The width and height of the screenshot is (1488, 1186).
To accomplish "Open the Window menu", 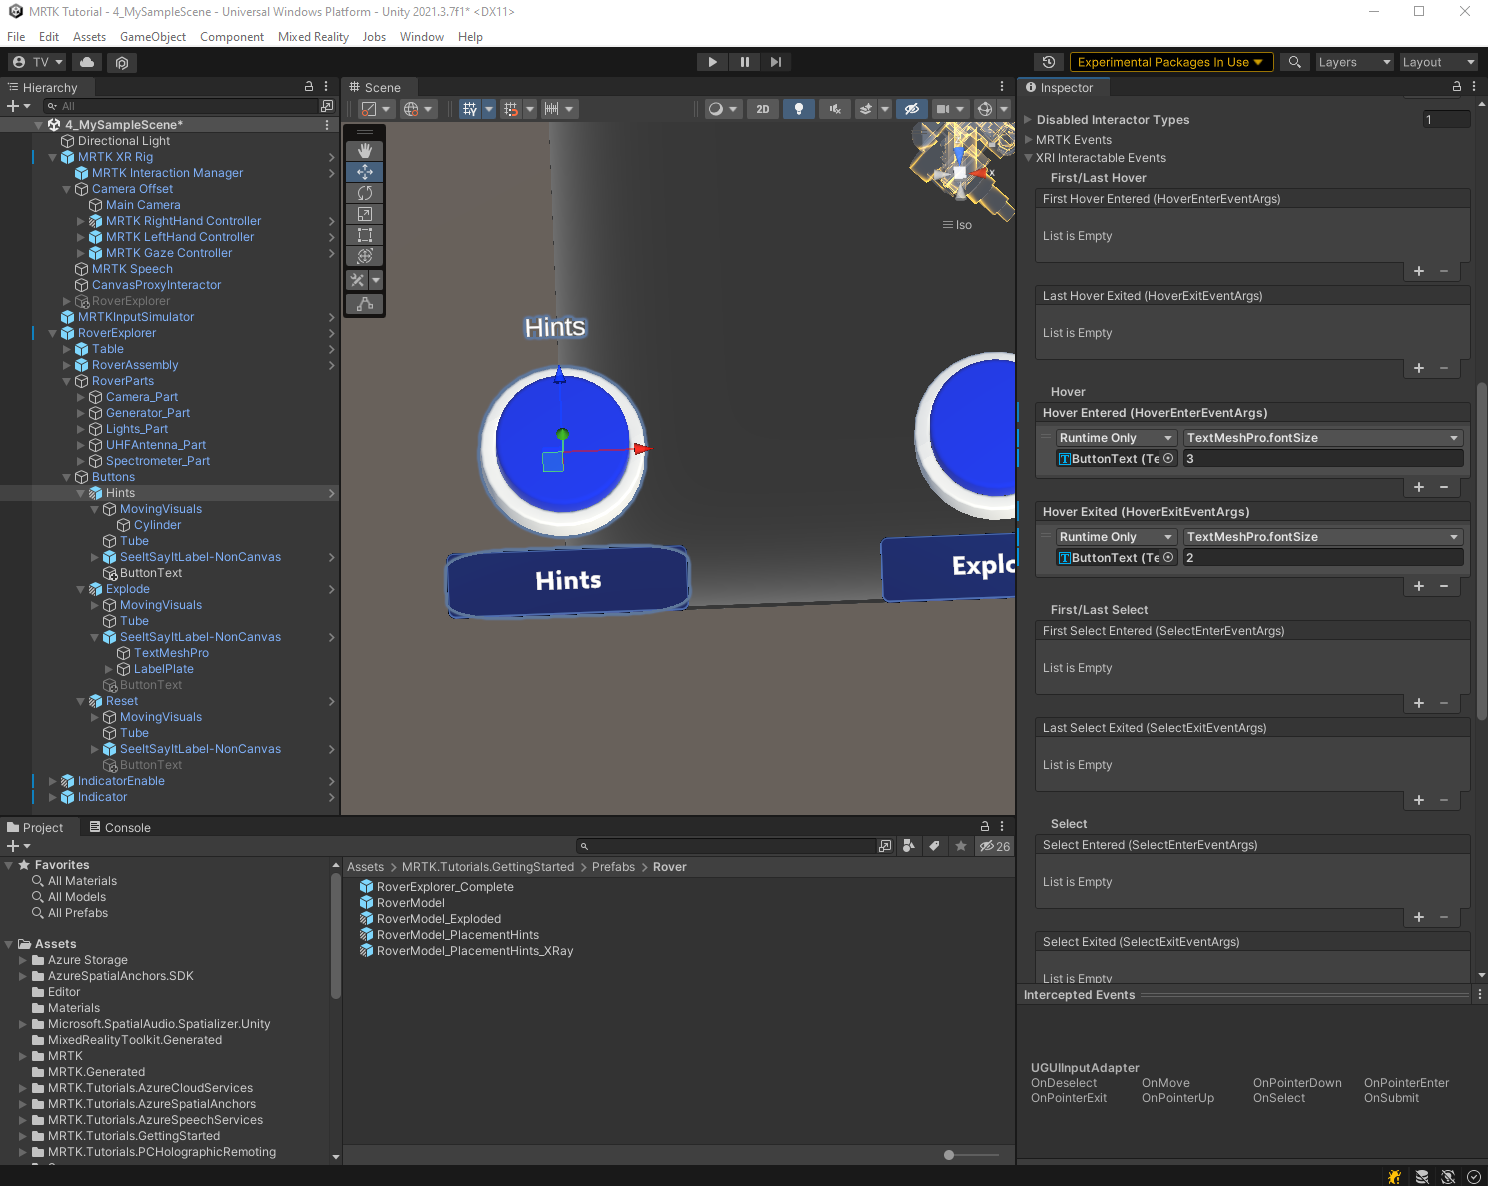I will 422,37.
